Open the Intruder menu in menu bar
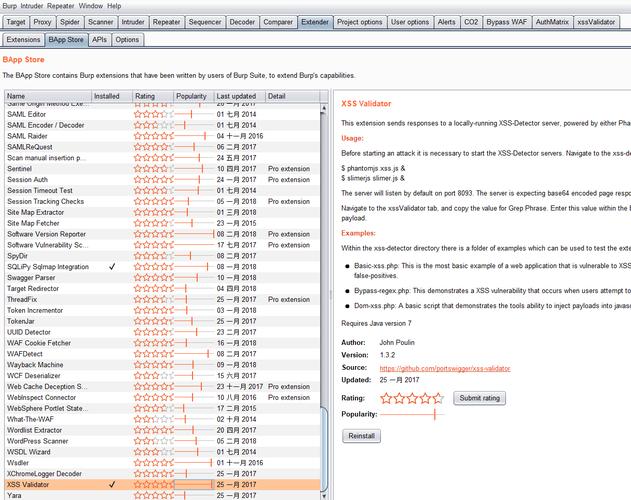The height and width of the screenshot is (500, 631). [32, 6]
